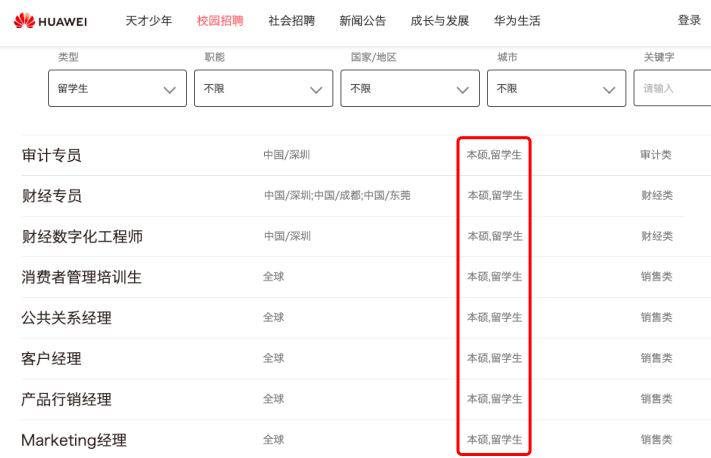This screenshot has height=458, width=711.
Task: Click 全球 location in 产品行销经理 row
Action: tap(273, 399)
